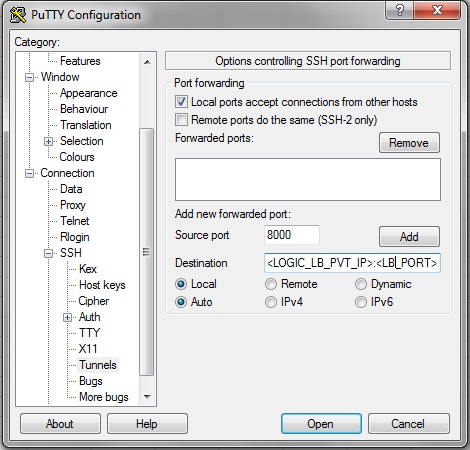Open the Kex category
Viewport: 470px width, 450px height.
(x=88, y=269)
